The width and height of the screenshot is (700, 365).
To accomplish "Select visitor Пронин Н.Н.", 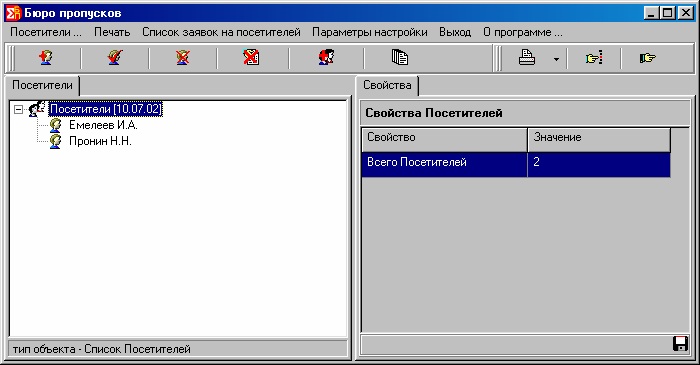I will click(x=100, y=141).
